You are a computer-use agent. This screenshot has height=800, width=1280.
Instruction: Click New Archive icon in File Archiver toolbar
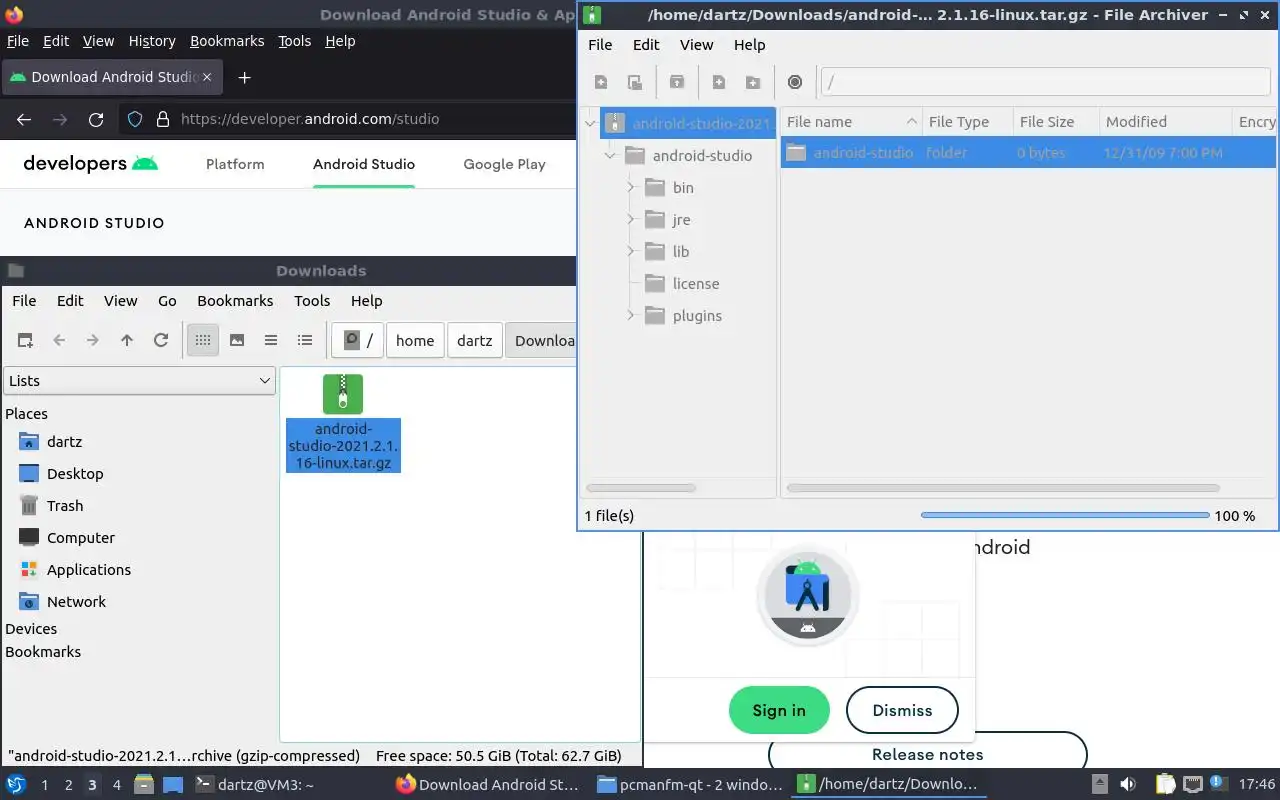pyautogui.click(x=601, y=82)
